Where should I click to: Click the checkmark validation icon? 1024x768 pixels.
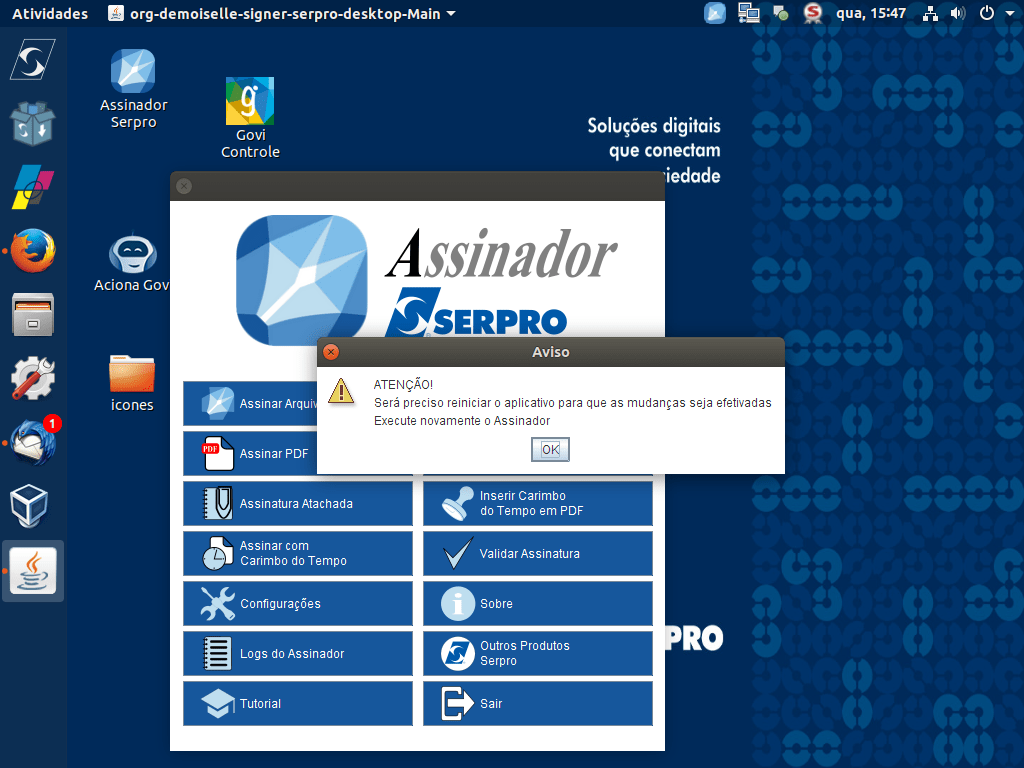pos(457,553)
